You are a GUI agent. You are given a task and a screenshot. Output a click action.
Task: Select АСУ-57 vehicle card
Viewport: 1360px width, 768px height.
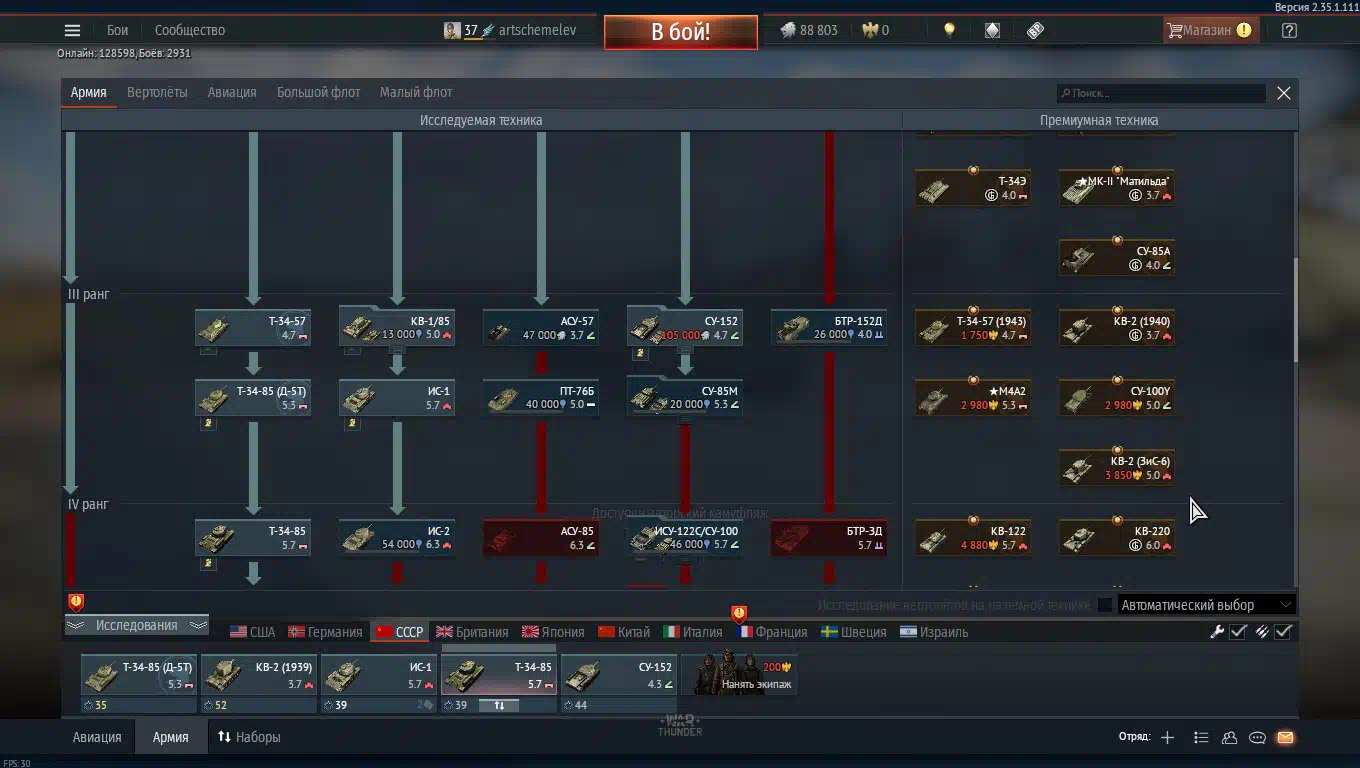(541, 328)
